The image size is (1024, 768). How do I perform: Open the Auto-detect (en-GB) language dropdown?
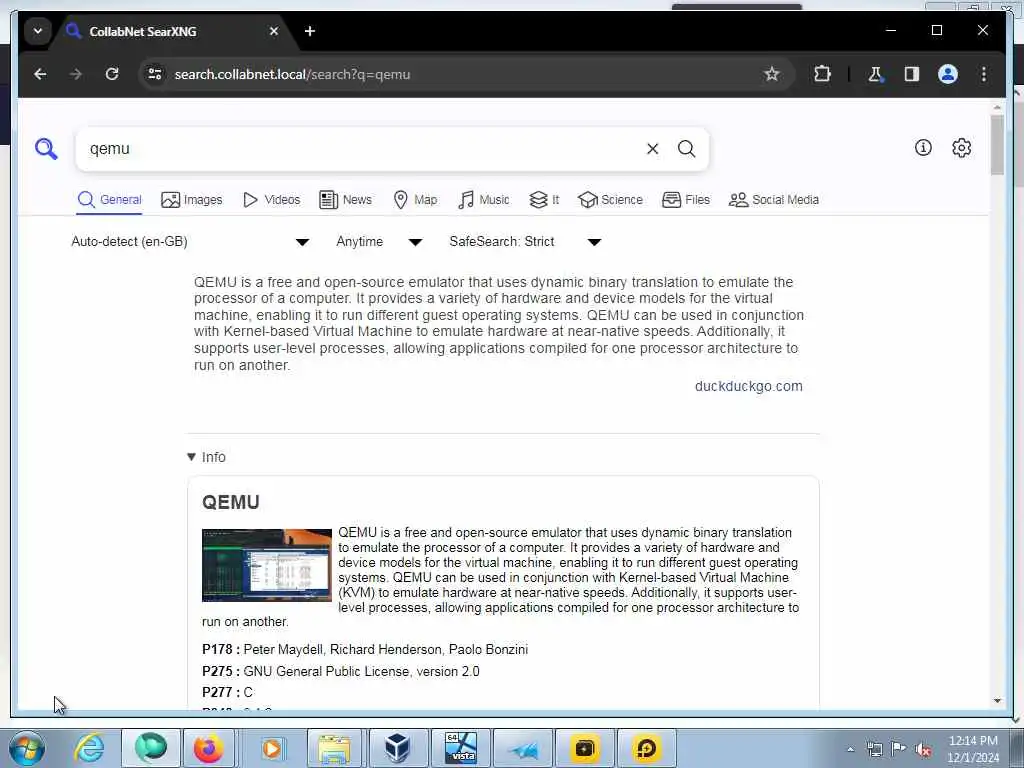tap(189, 242)
